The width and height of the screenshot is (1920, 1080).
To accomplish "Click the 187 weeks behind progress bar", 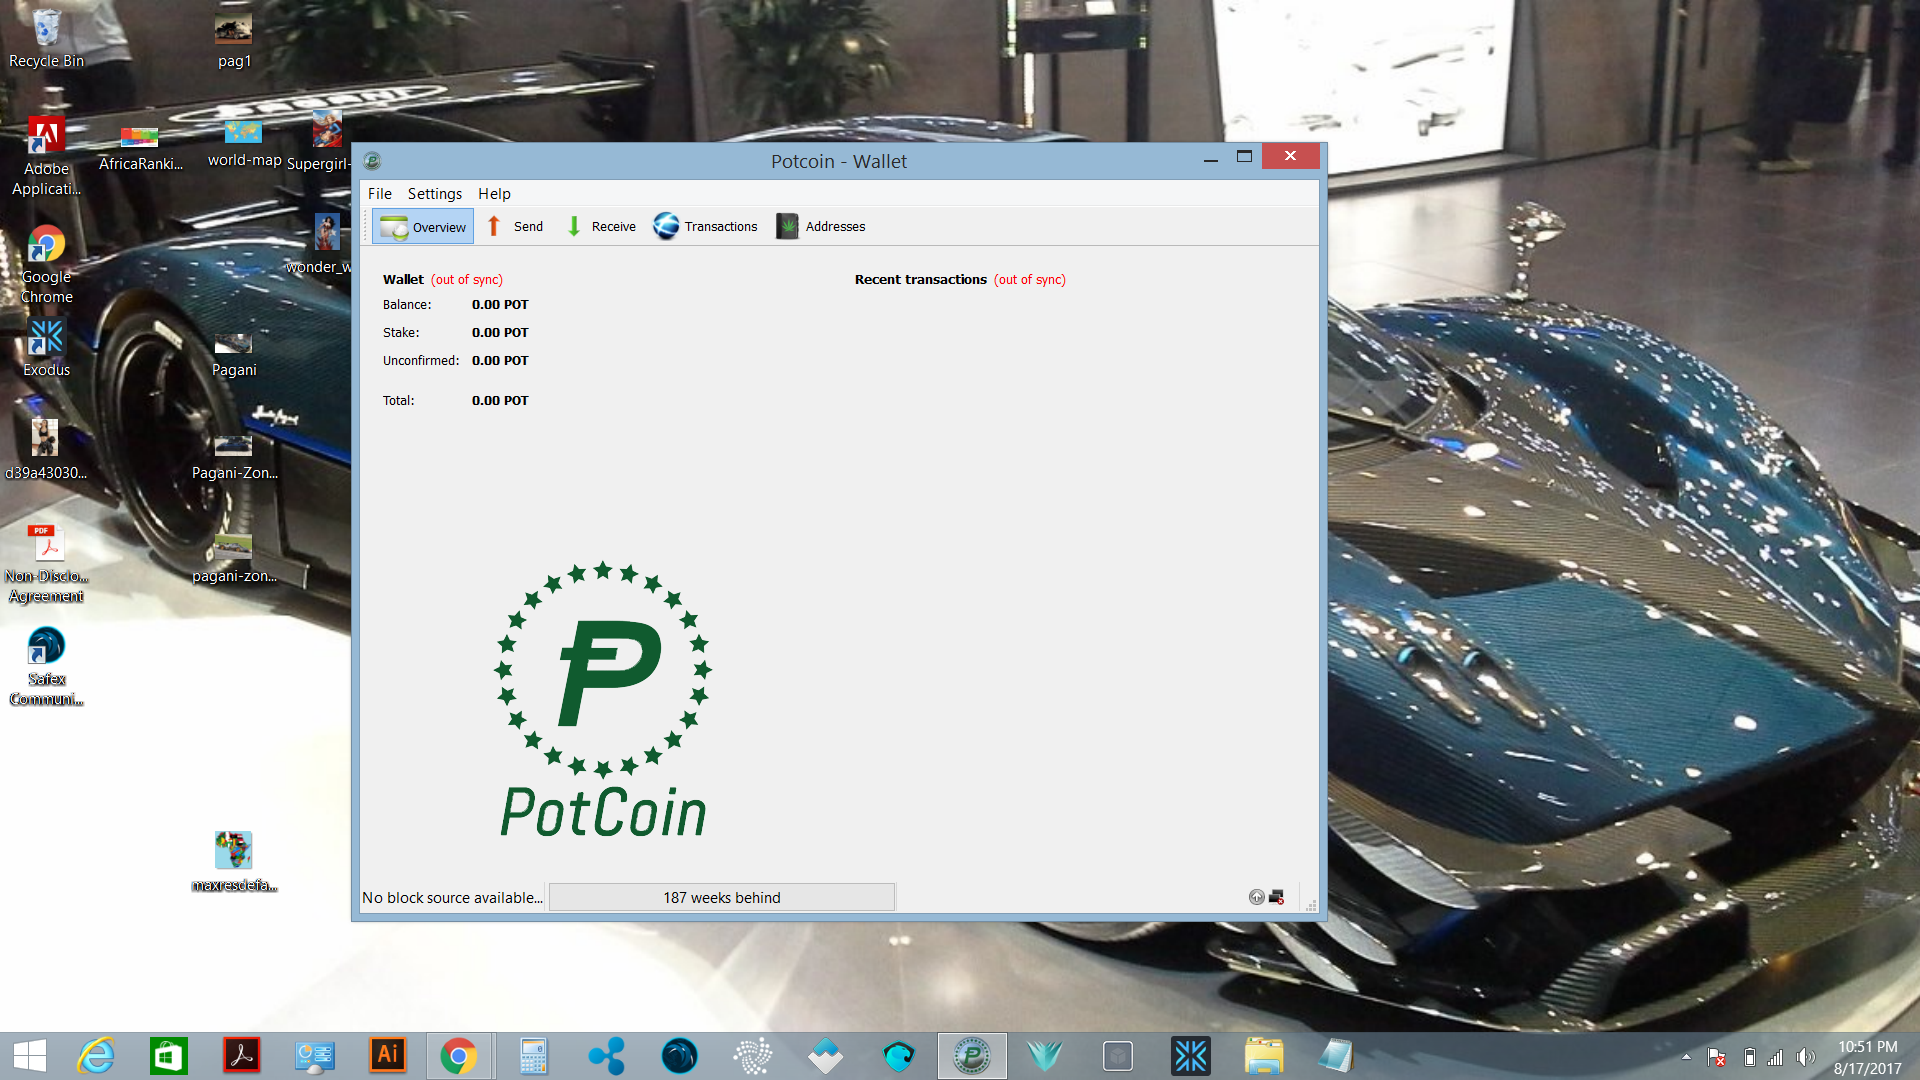I will tap(722, 897).
